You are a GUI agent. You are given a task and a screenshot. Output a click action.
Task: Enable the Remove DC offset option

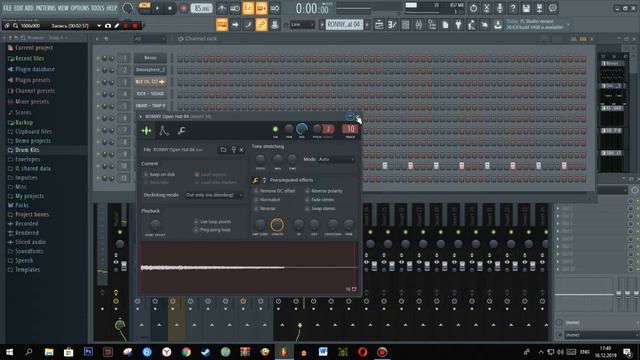point(256,191)
